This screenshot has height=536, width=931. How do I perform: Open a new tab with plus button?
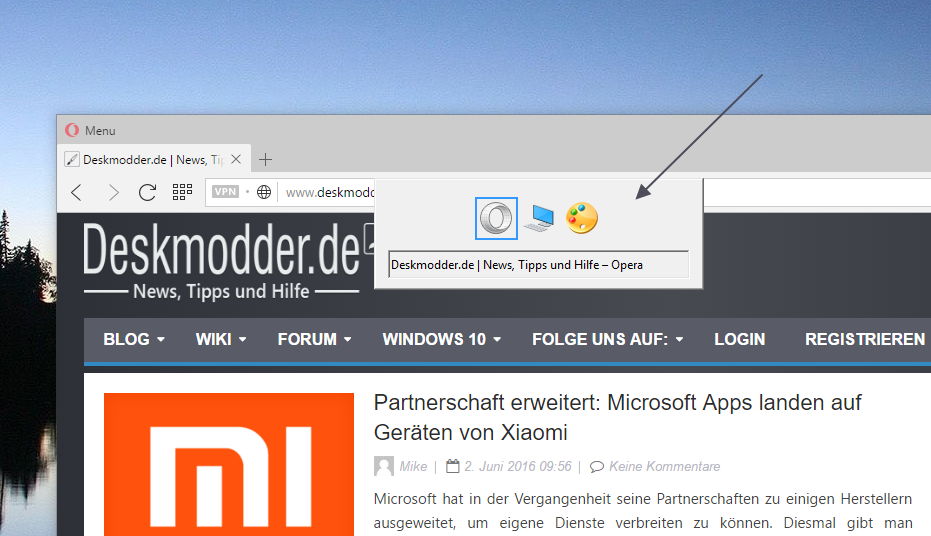coord(265,160)
